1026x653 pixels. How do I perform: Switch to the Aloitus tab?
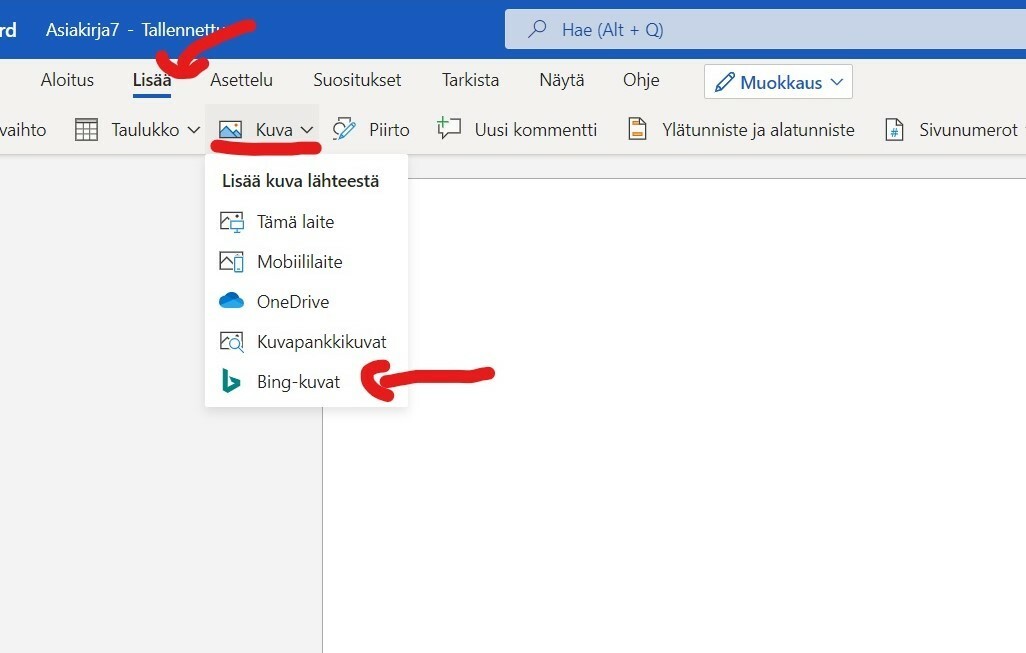(67, 80)
